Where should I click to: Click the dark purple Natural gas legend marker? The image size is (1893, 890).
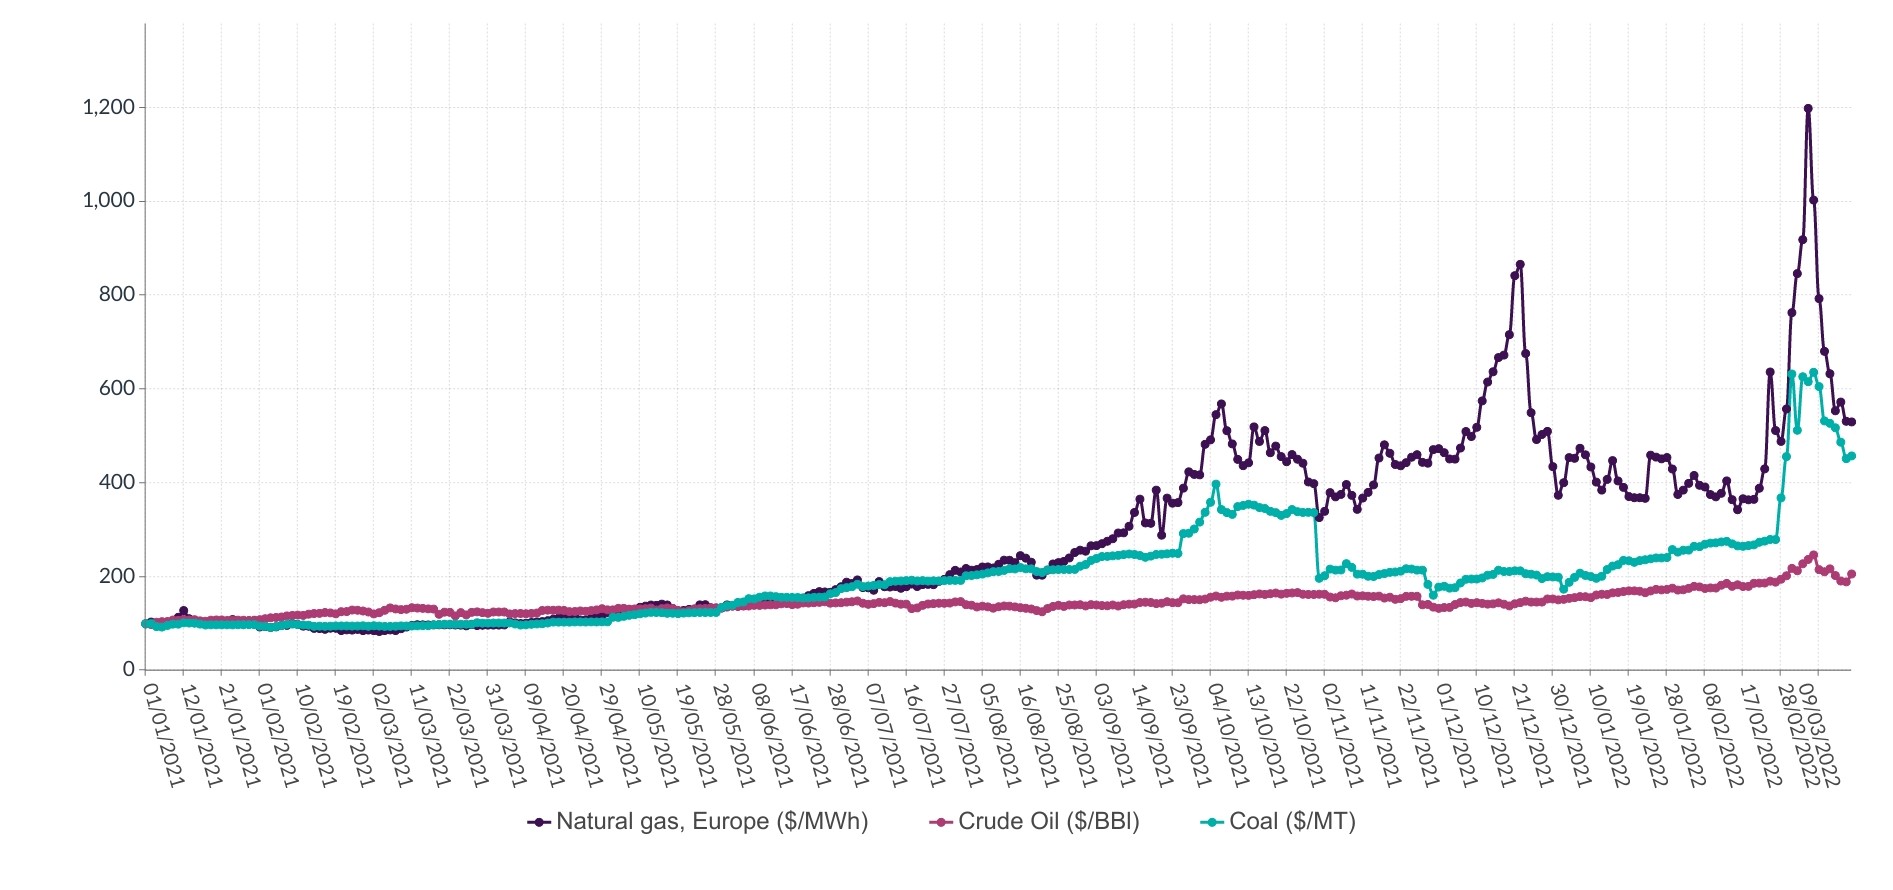pos(539,822)
